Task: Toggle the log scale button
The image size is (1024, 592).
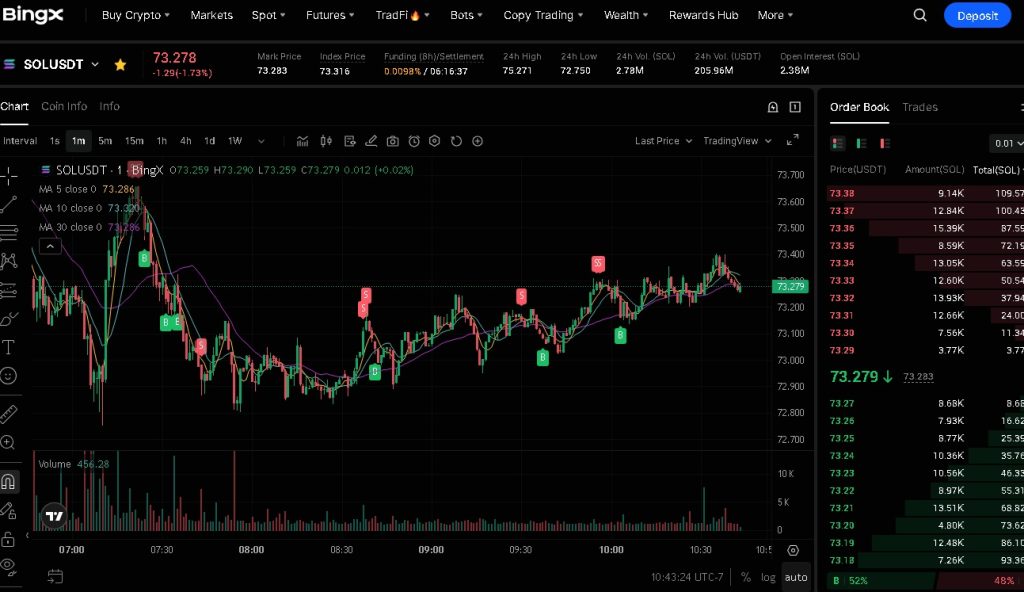Action: tap(768, 577)
